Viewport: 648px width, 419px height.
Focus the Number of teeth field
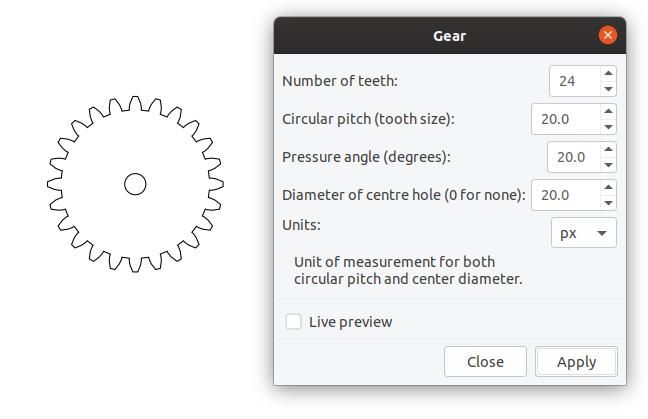click(574, 81)
